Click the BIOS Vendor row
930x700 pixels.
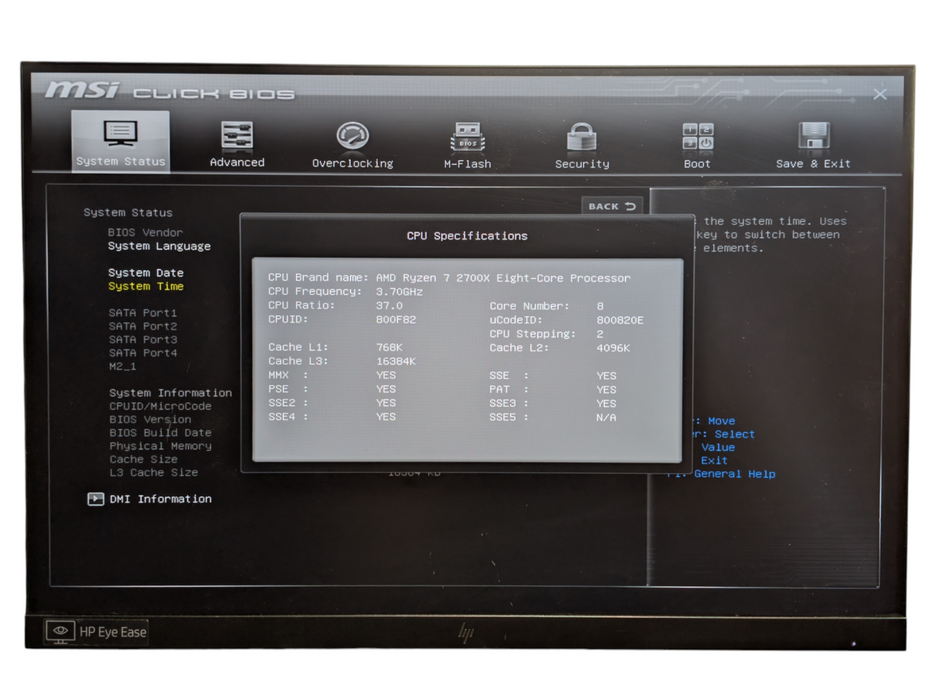(x=145, y=233)
